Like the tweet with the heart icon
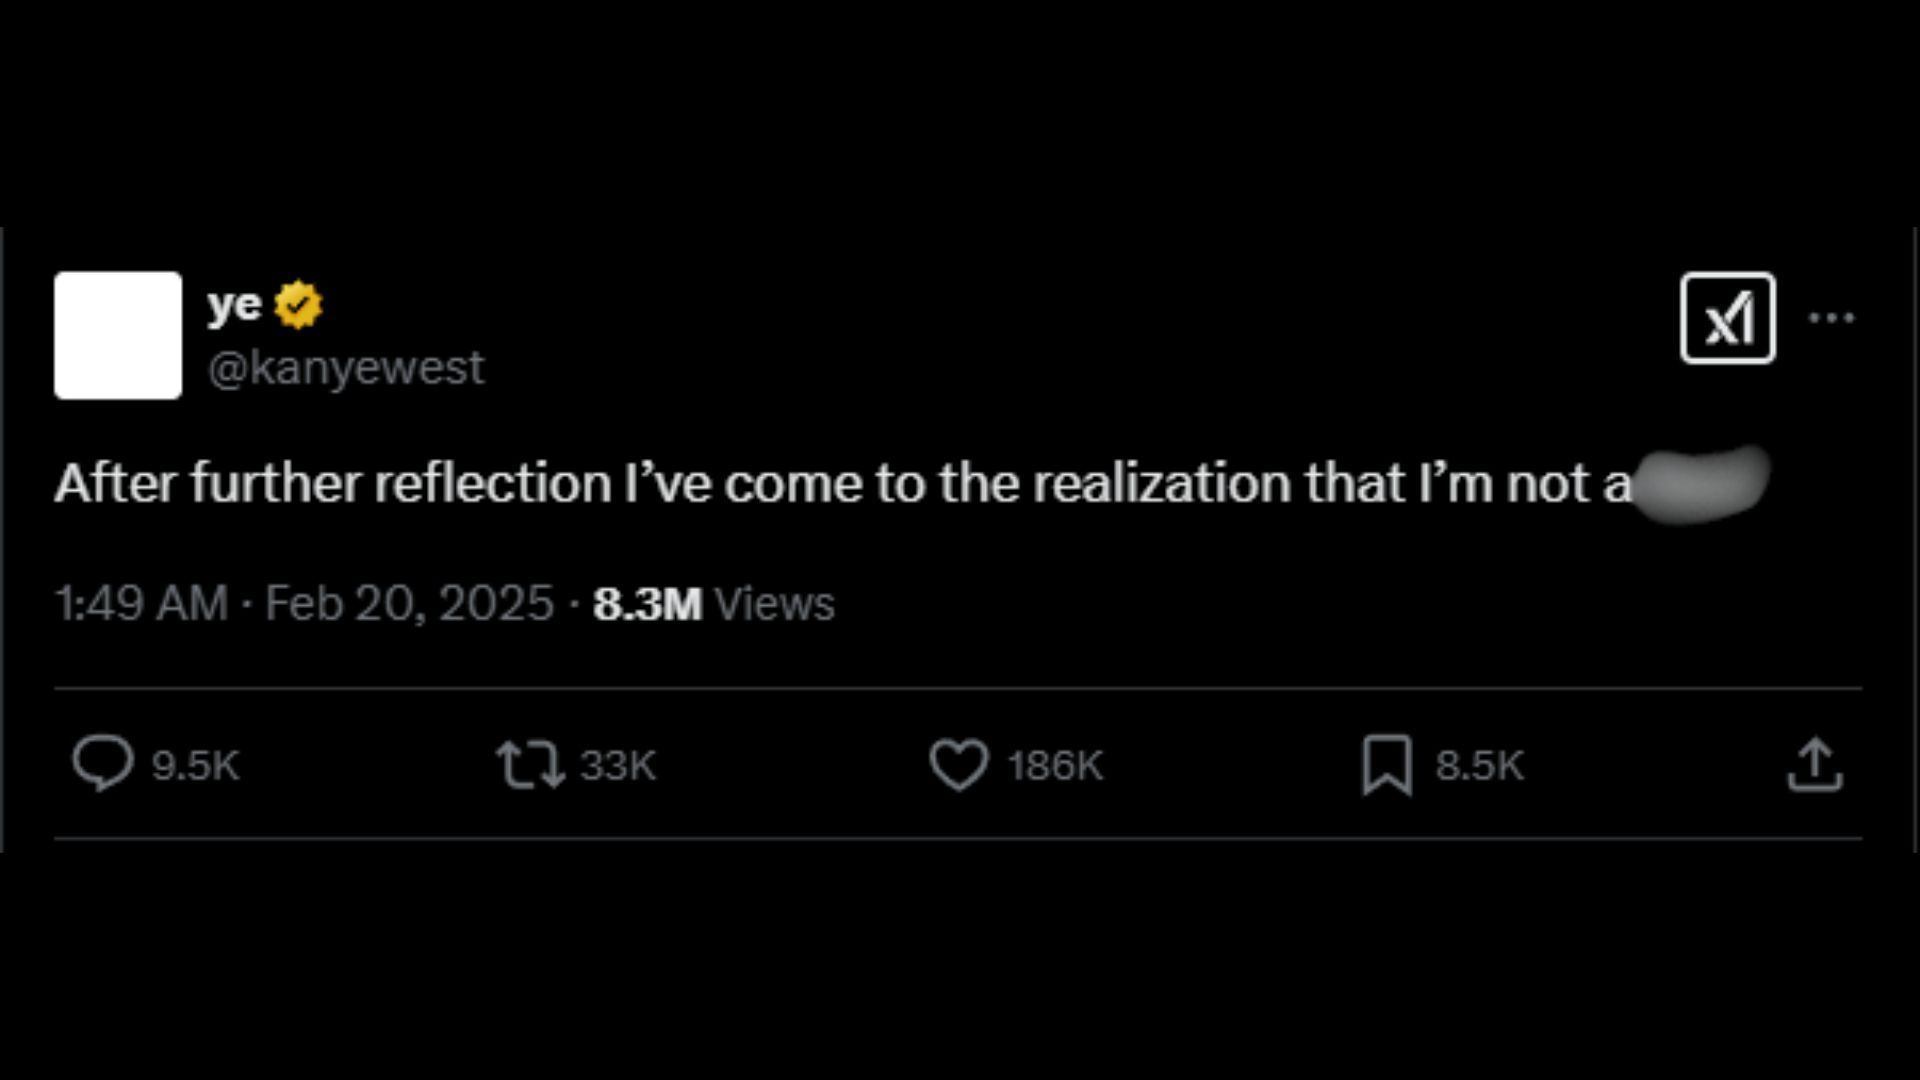1920x1080 pixels. point(958,765)
